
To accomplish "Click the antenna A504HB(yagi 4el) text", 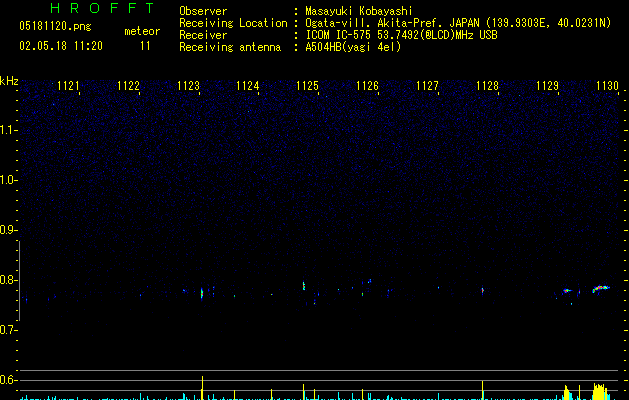I will pos(353,47).
